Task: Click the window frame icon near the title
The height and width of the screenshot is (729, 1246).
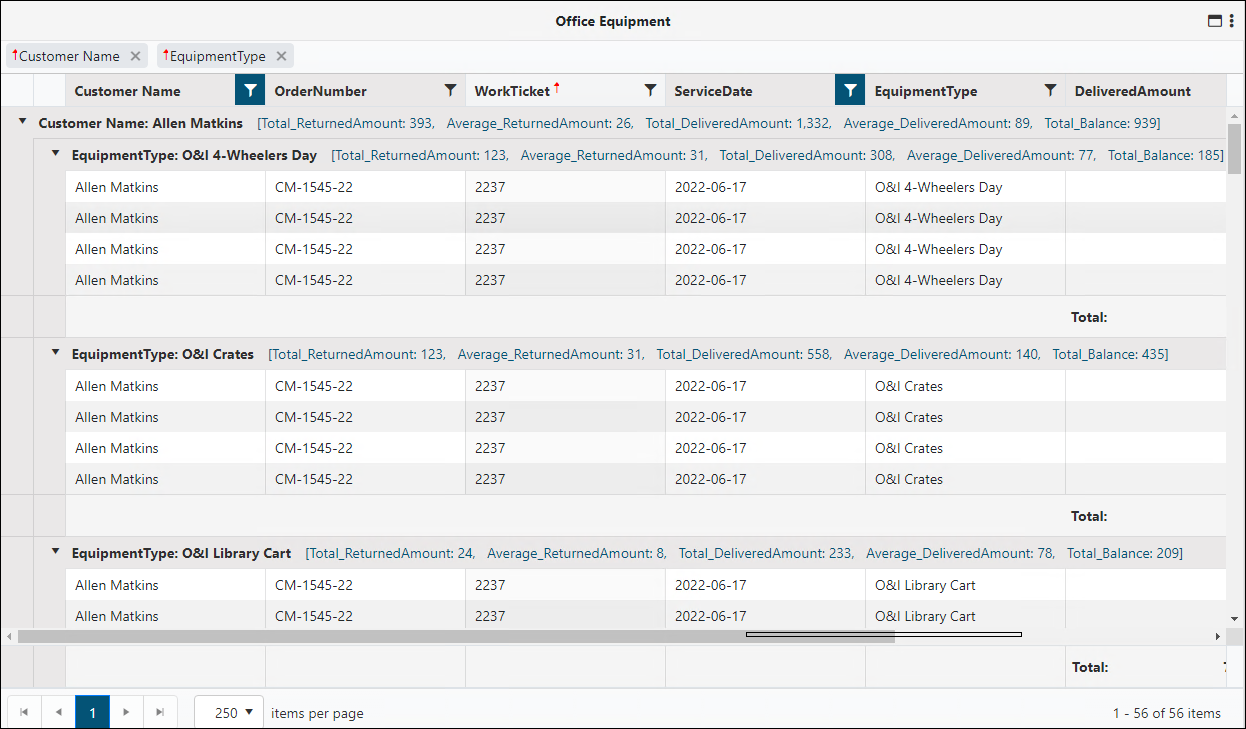Action: tap(1214, 20)
